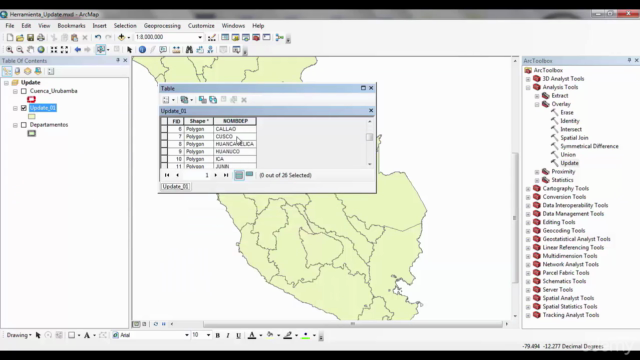Move to next record in Table

pyautogui.click(x=216, y=175)
